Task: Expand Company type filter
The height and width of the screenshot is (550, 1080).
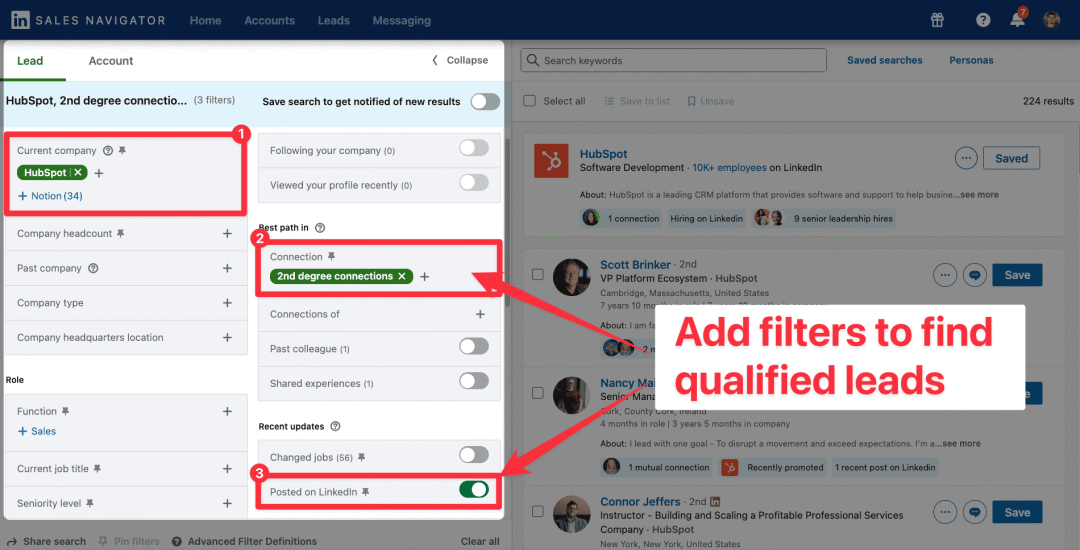Action: 227,303
